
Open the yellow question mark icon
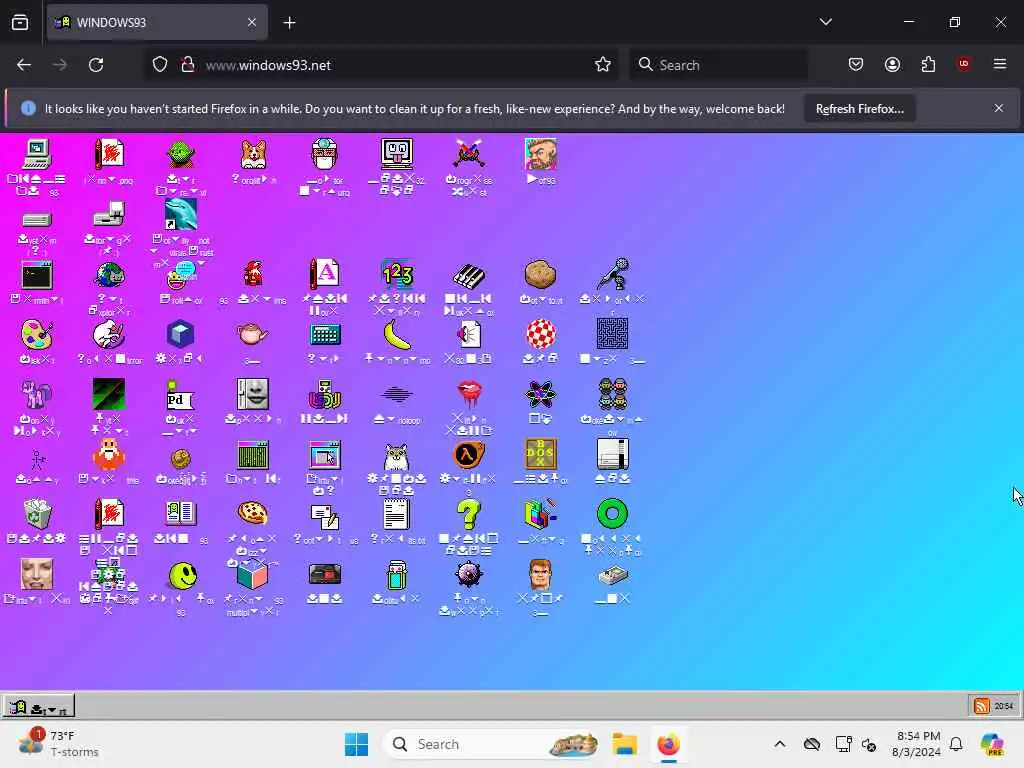469,514
